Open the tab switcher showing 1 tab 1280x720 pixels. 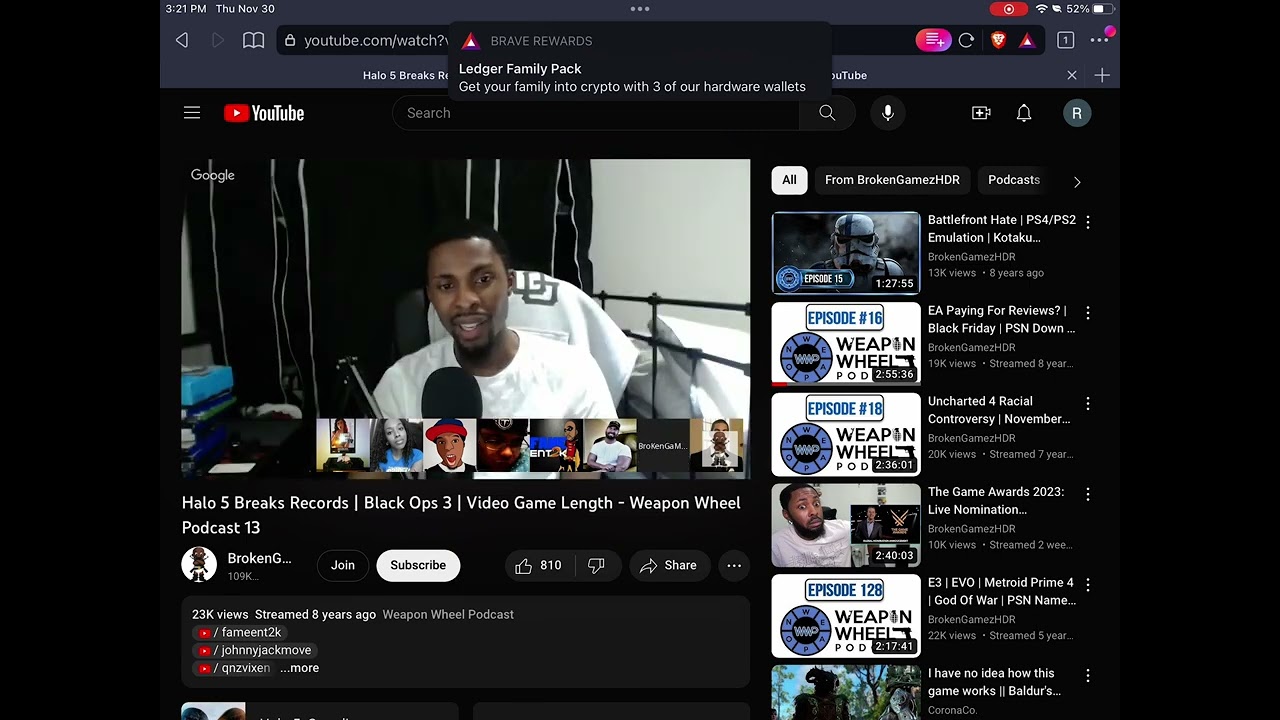pos(1065,40)
